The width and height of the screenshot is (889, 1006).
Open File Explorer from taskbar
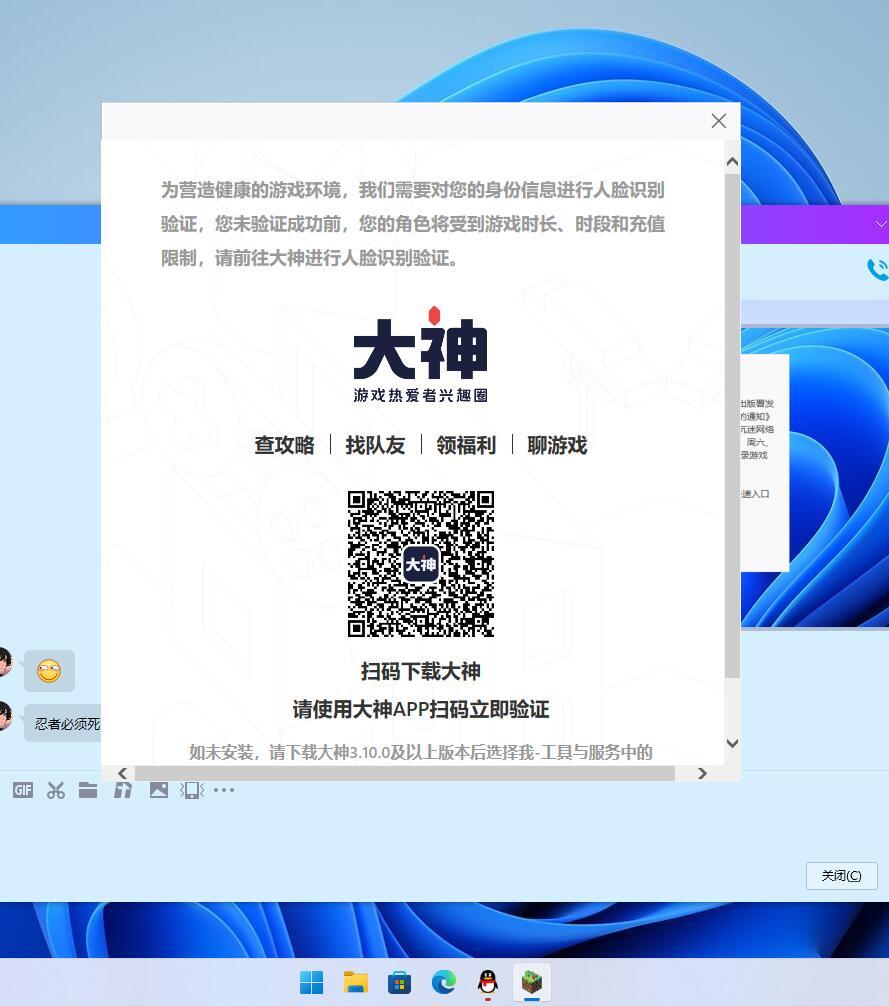click(355, 982)
